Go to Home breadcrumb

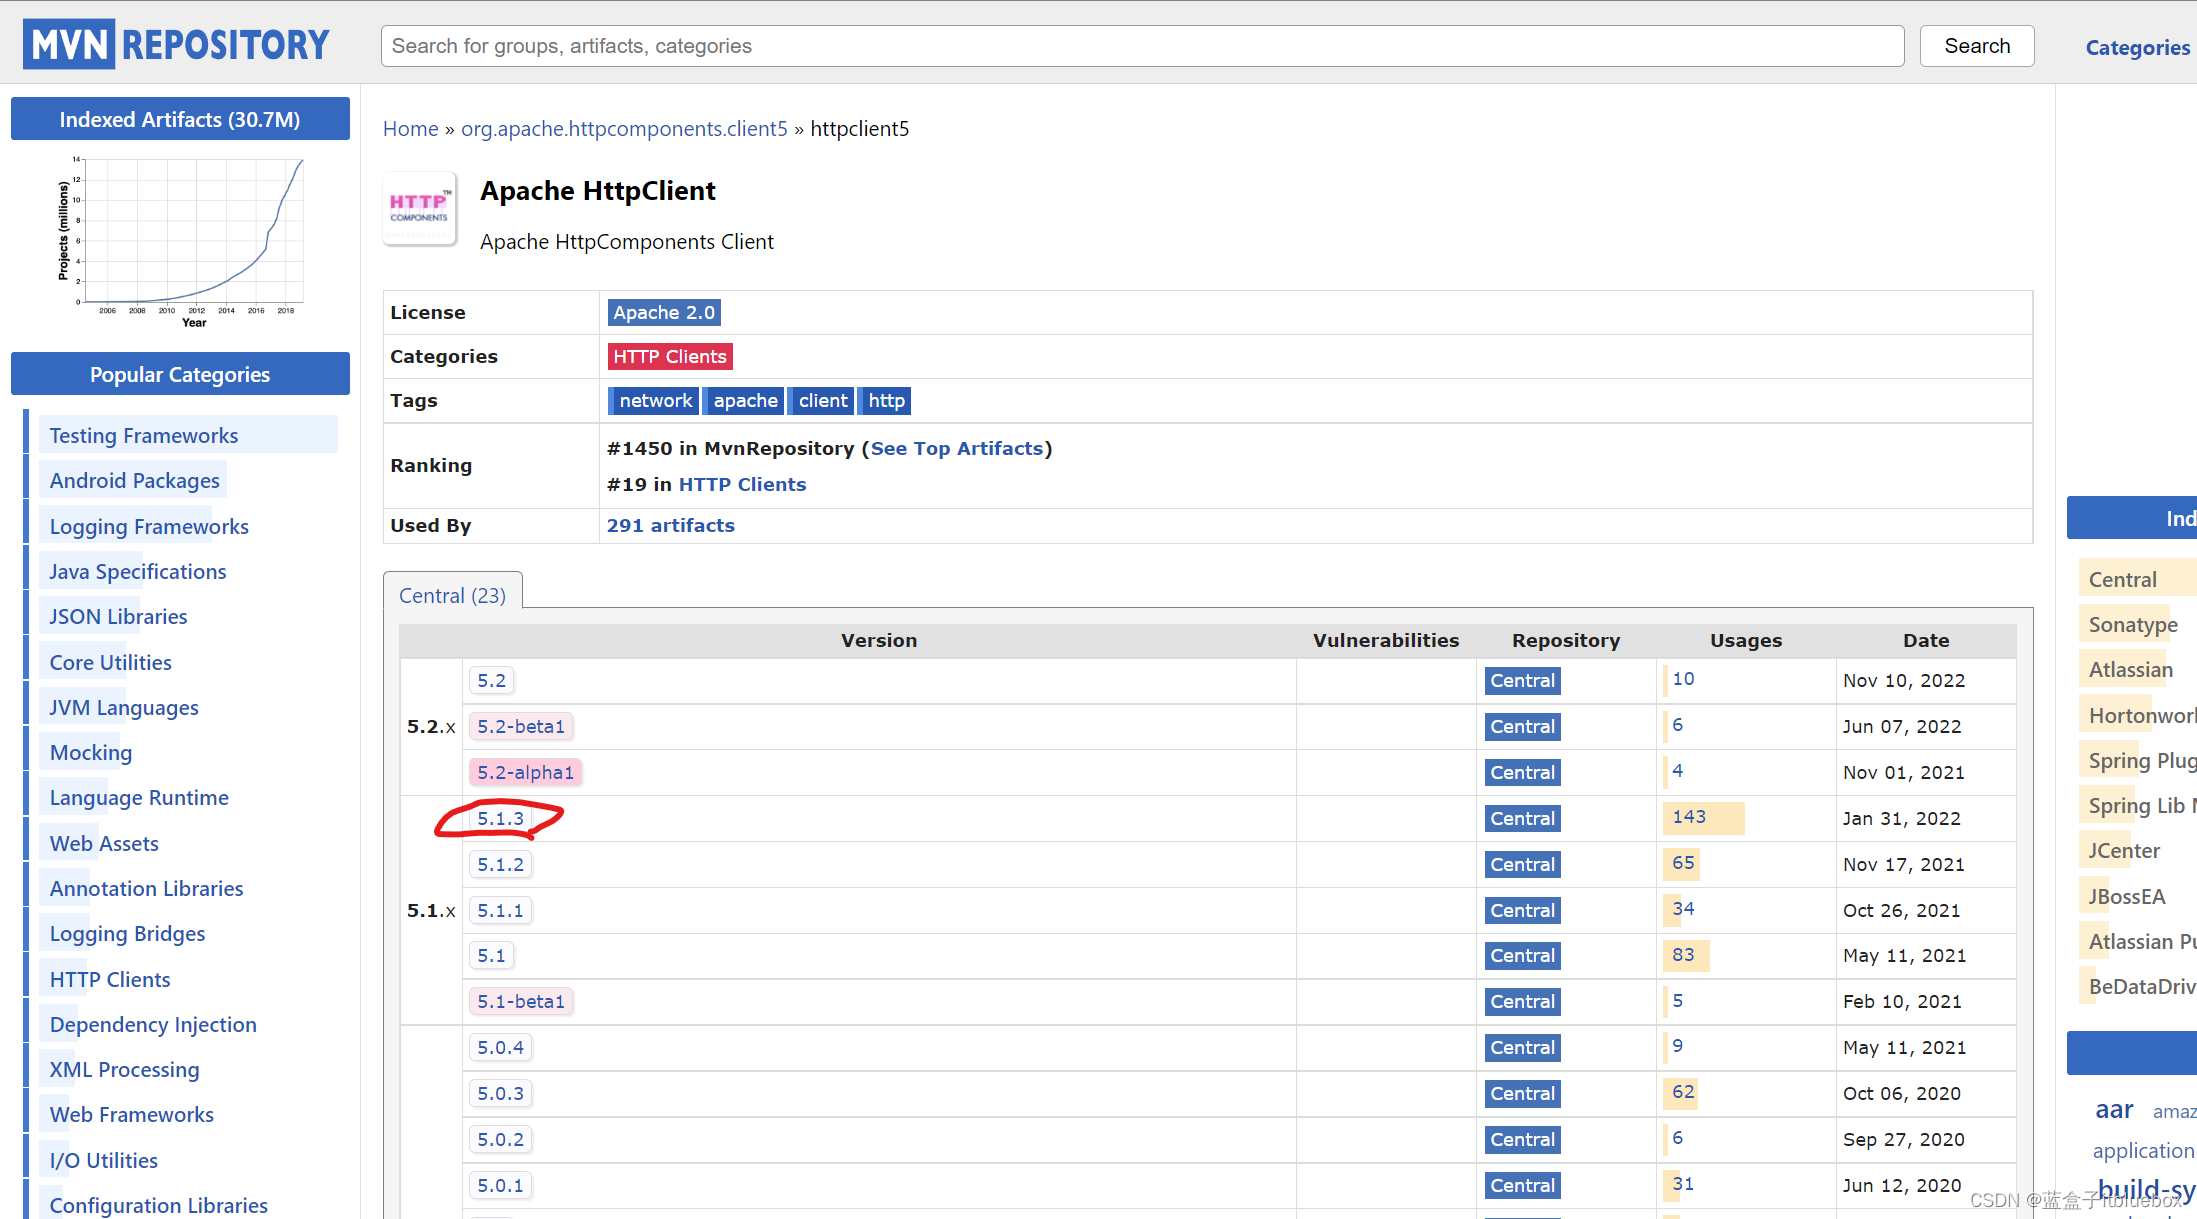[411, 129]
